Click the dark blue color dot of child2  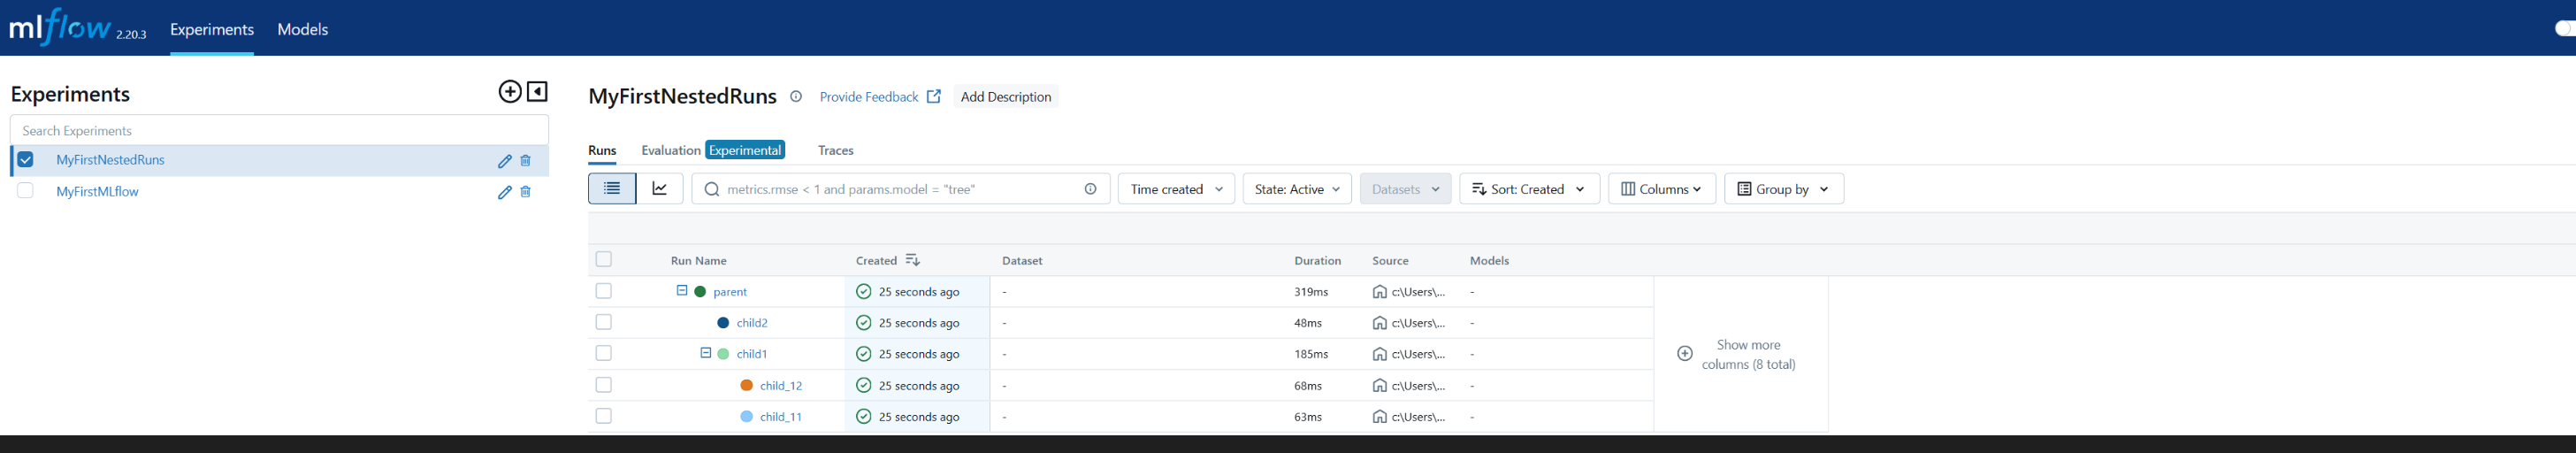tap(723, 323)
